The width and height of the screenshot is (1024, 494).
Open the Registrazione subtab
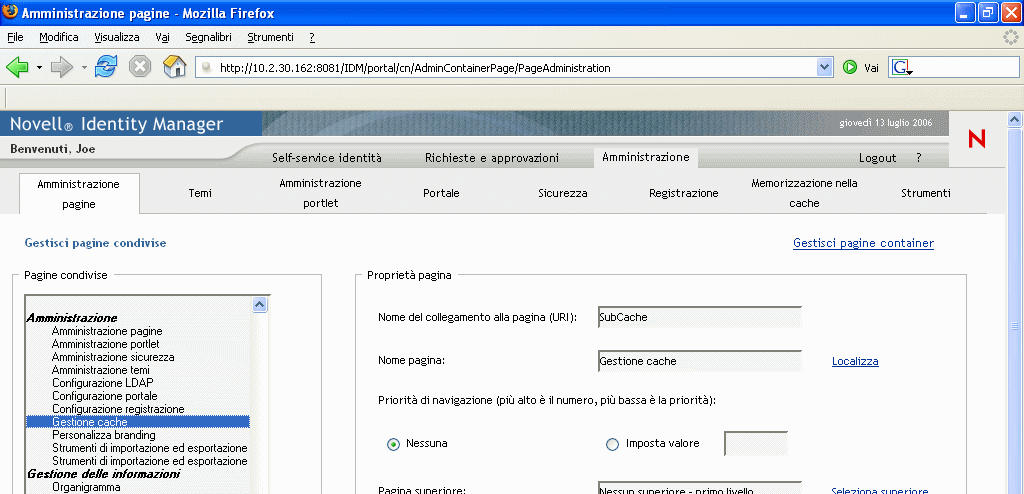click(683, 193)
